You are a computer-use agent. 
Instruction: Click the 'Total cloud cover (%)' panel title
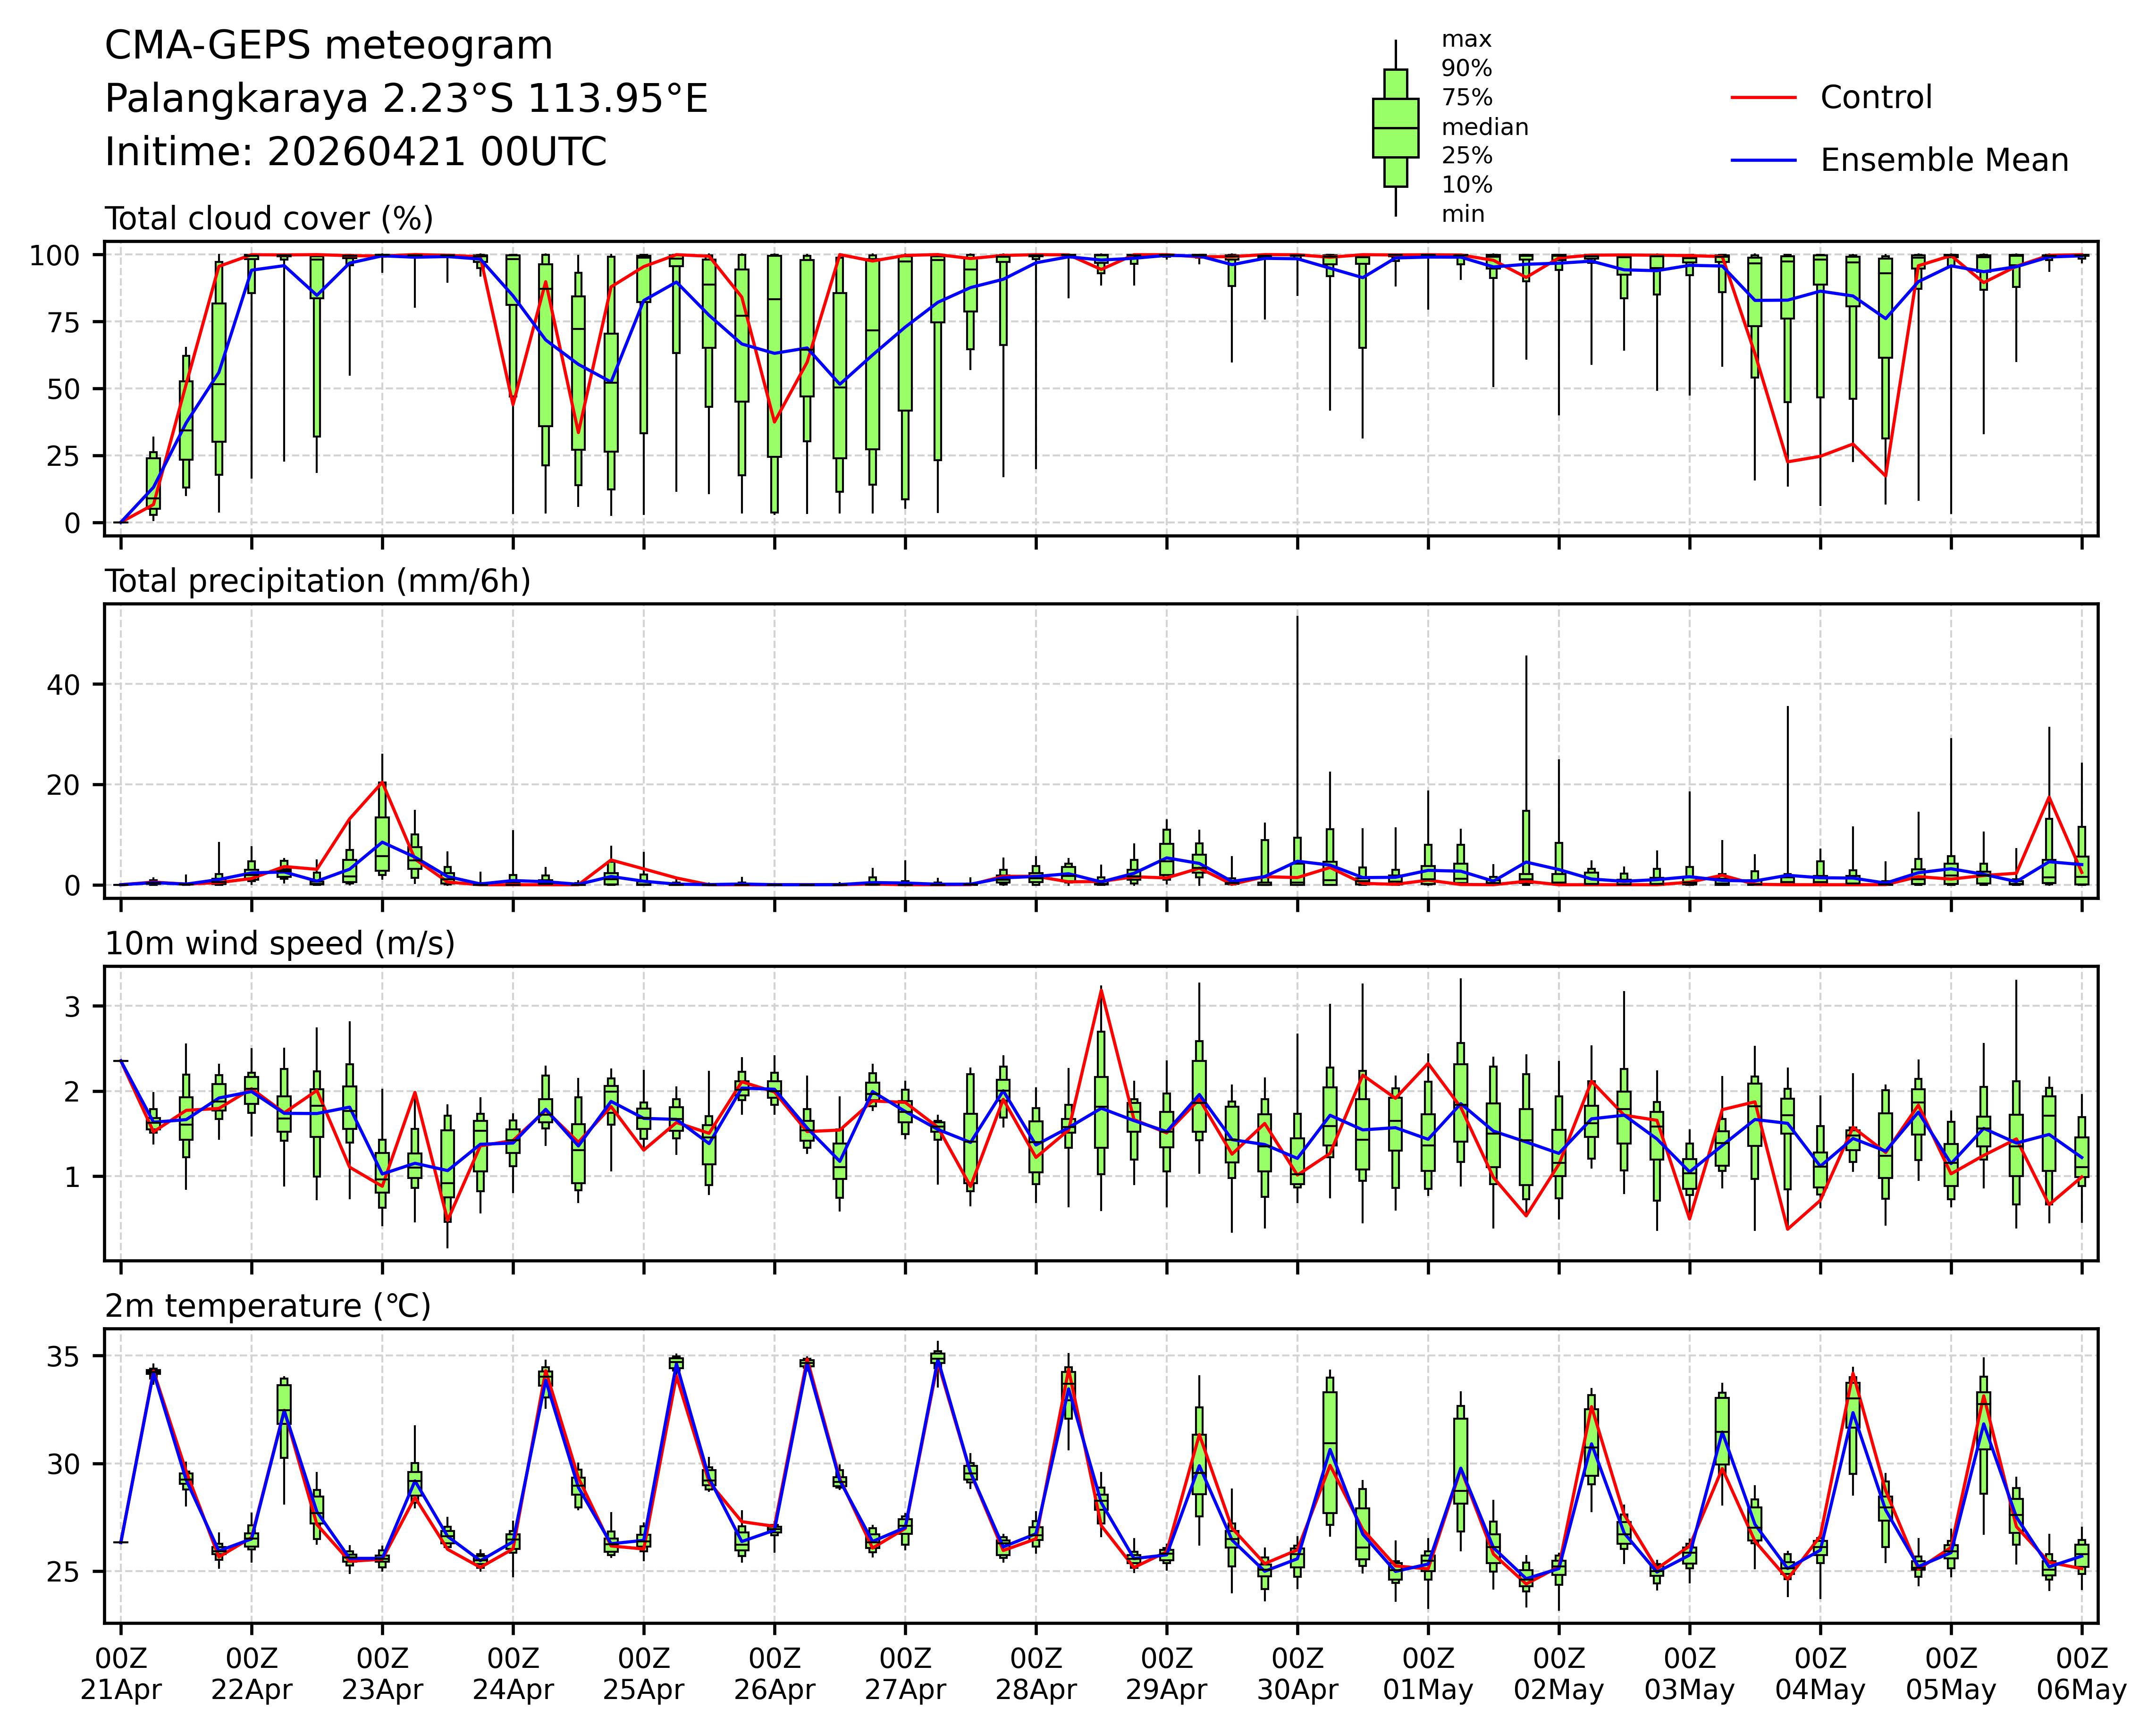click(269, 219)
